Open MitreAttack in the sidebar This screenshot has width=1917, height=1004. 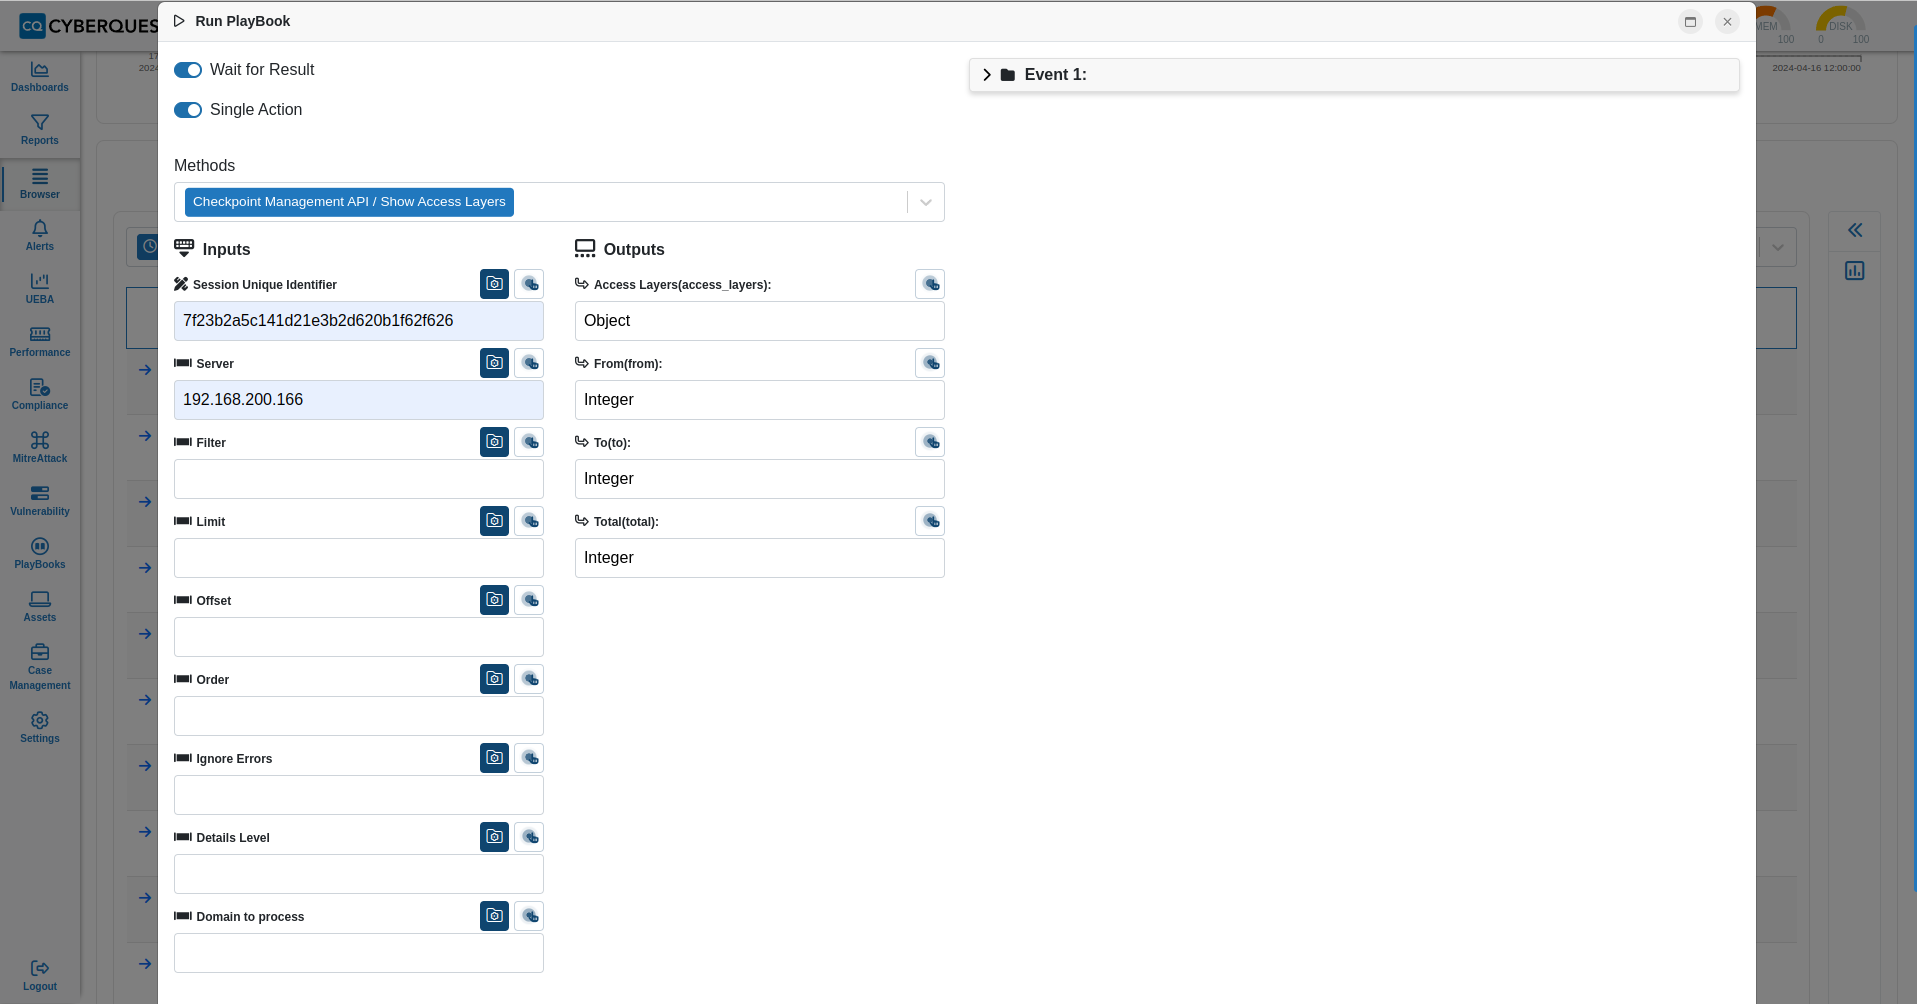40,448
